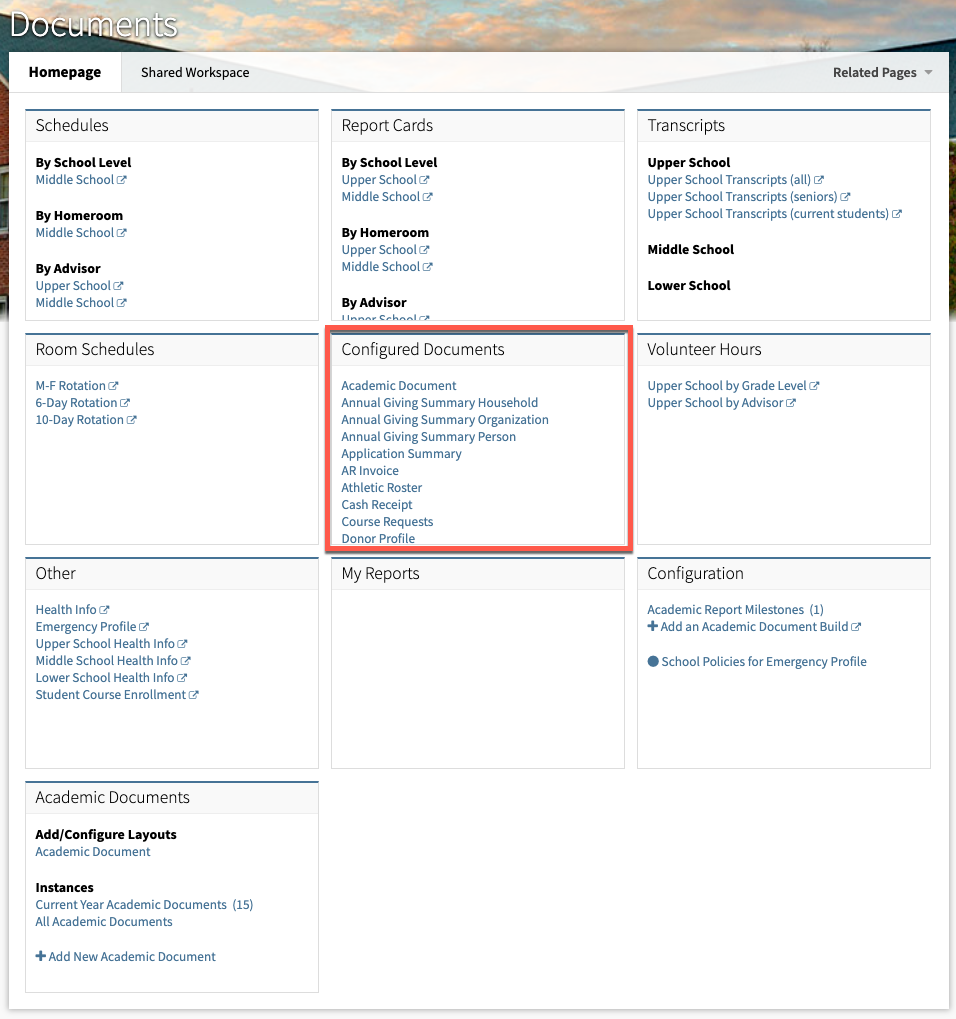Click the external link icon beside Health Info
This screenshot has height=1019, width=956.
[105, 608]
